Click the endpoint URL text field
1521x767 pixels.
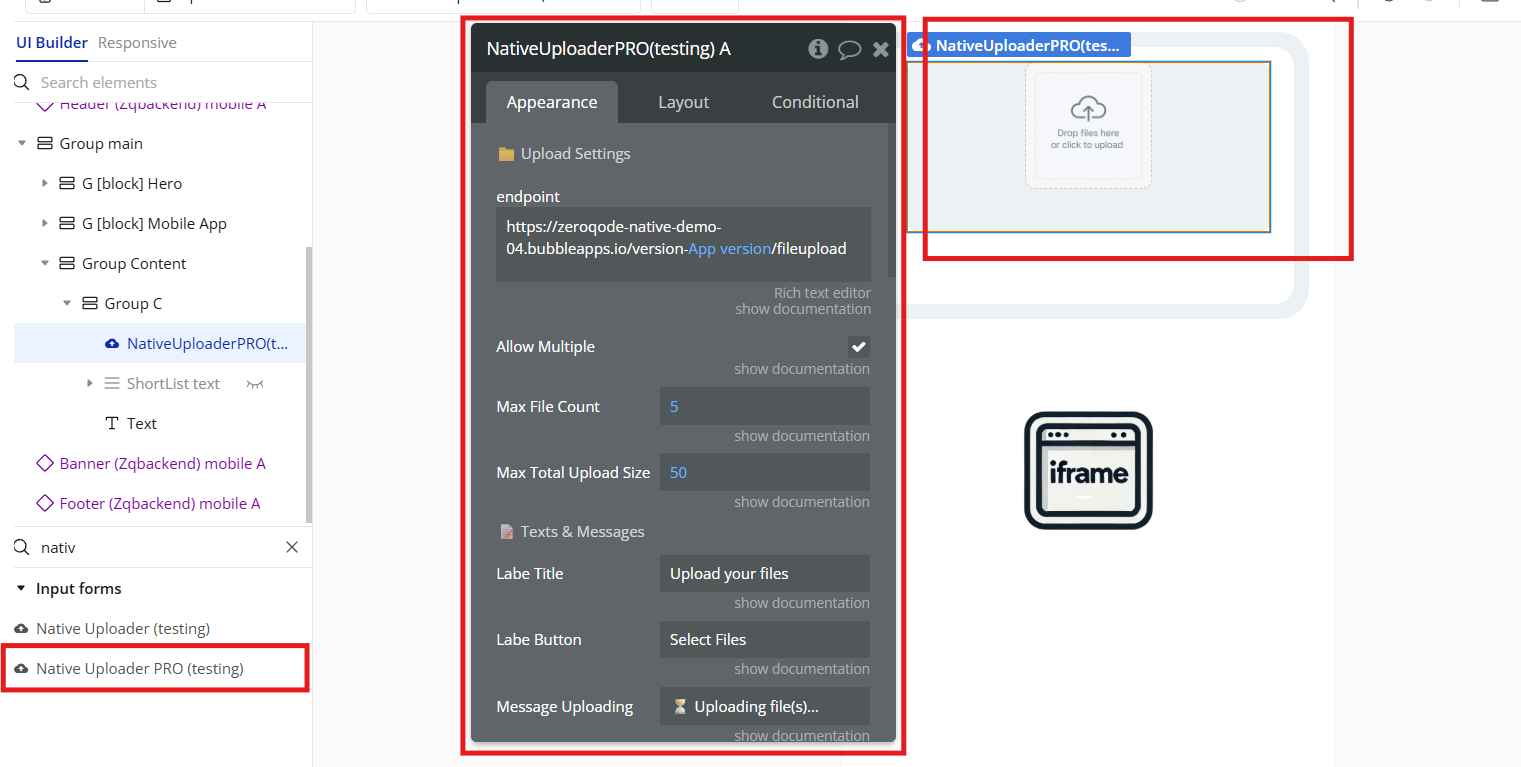point(683,244)
